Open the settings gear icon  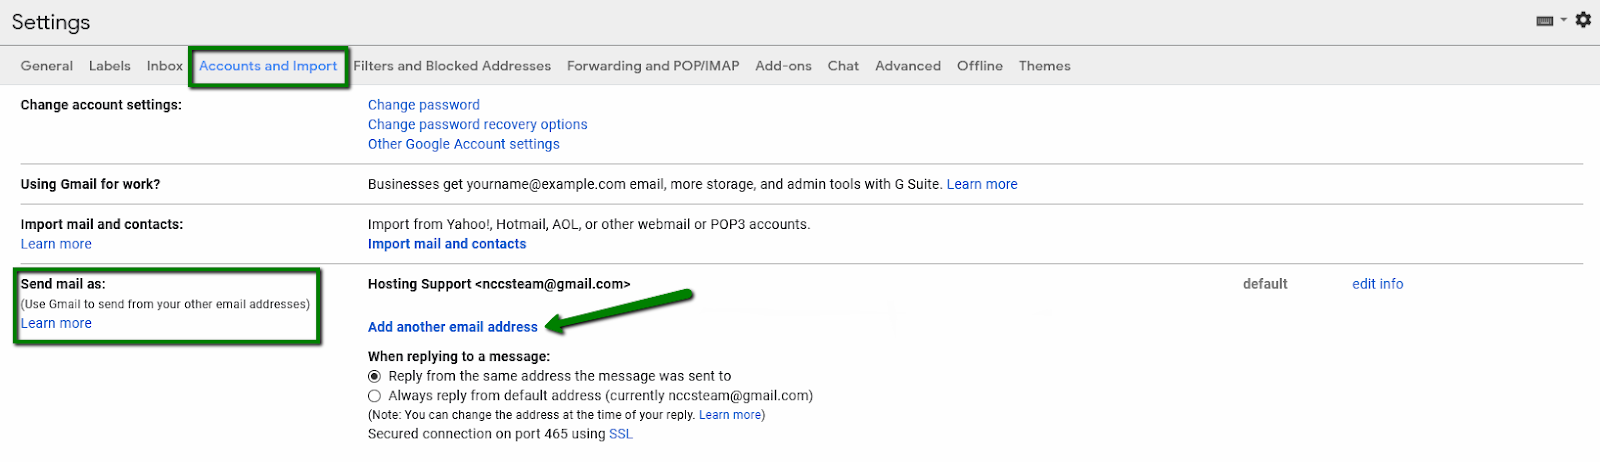click(1583, 20)
